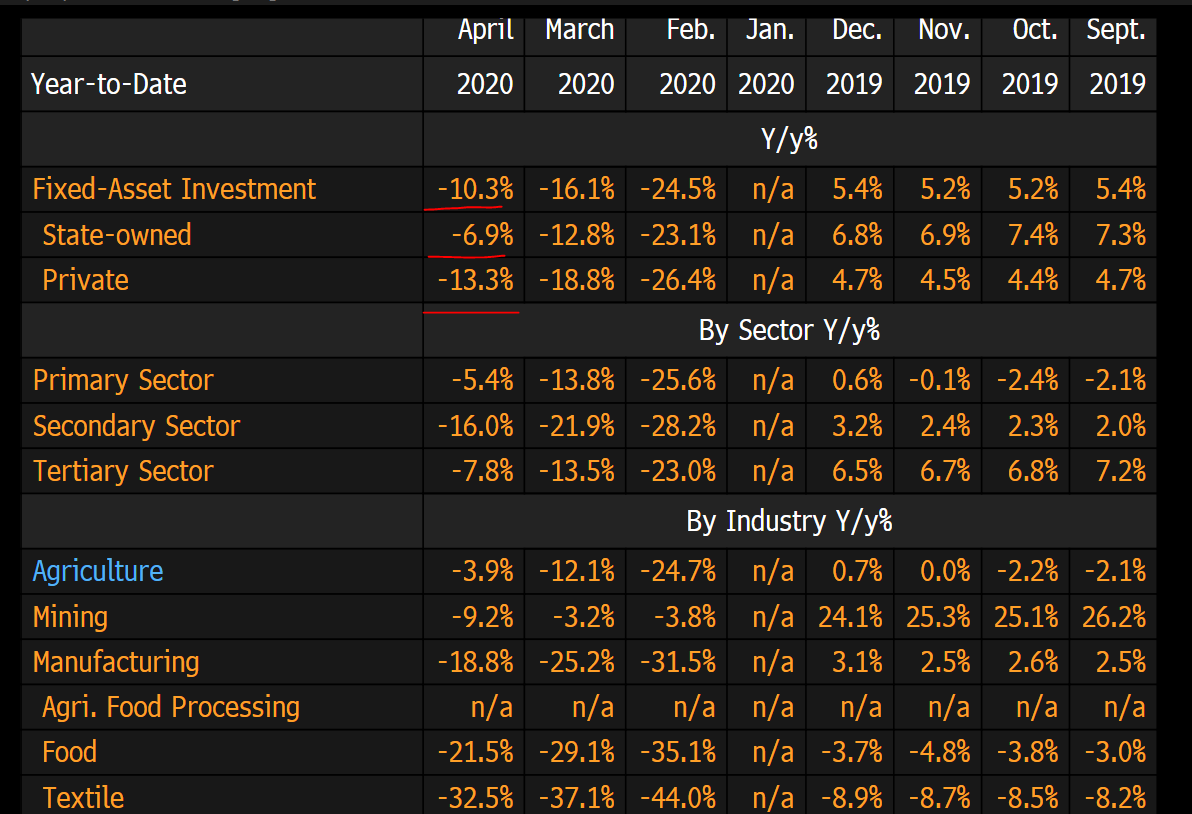Select the Manufacturing row label
This screenshot has height=814, width=1192.
[116, 662]
